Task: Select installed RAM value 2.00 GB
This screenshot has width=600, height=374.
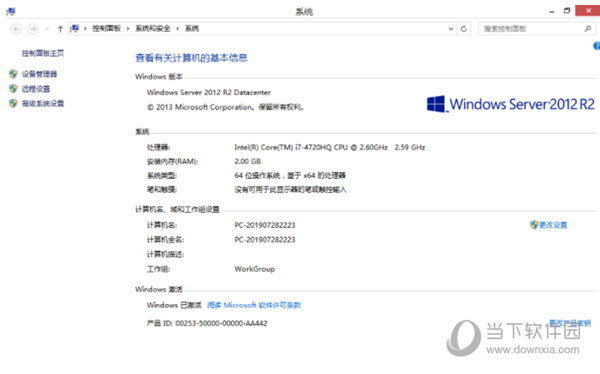Action: (x=248, y=162)
